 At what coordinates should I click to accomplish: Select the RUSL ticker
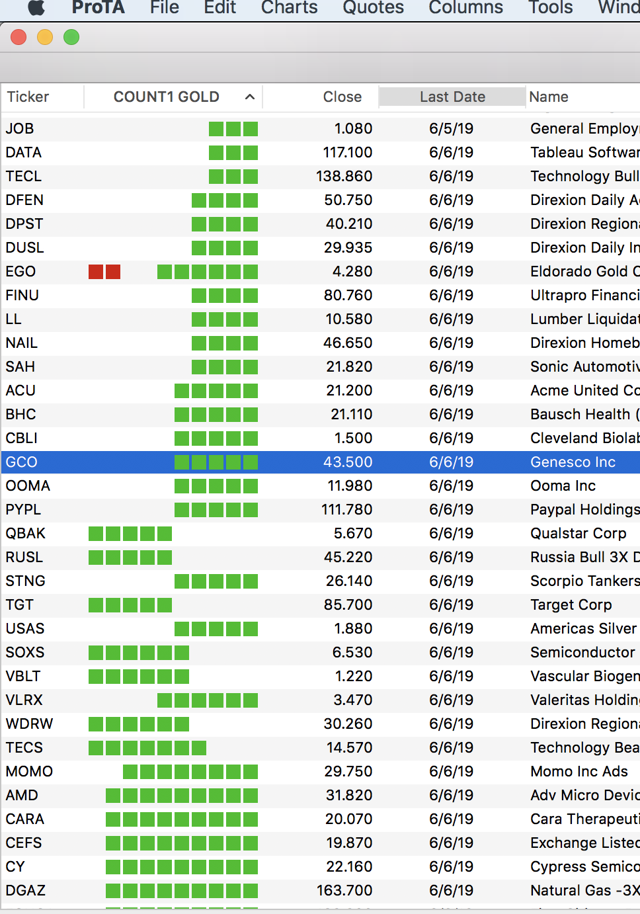pos(24,557)
